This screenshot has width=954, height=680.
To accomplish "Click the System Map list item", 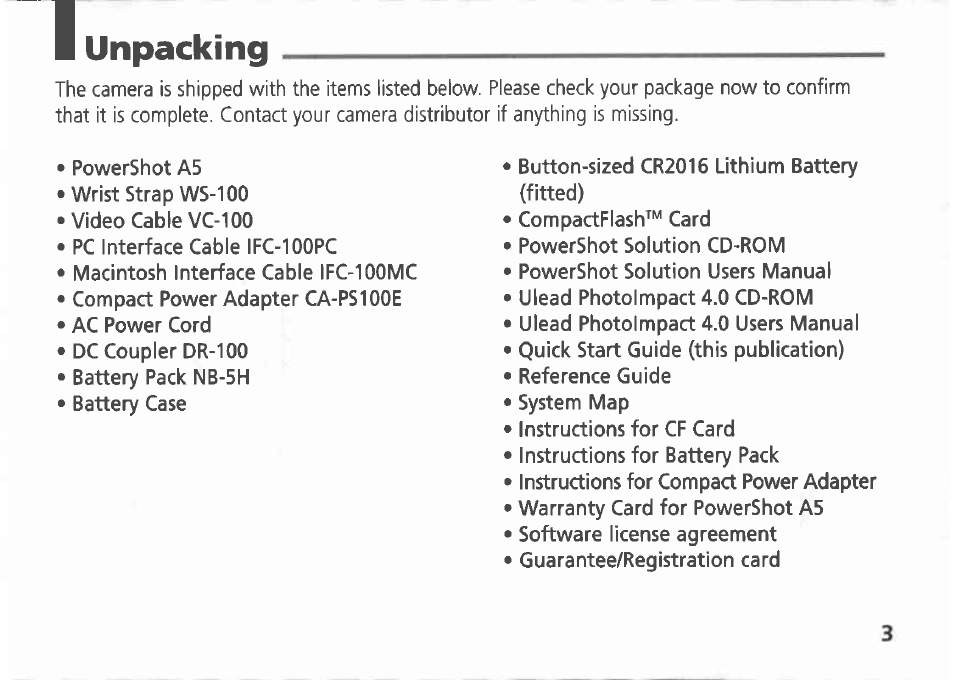I will coord(573,403).
